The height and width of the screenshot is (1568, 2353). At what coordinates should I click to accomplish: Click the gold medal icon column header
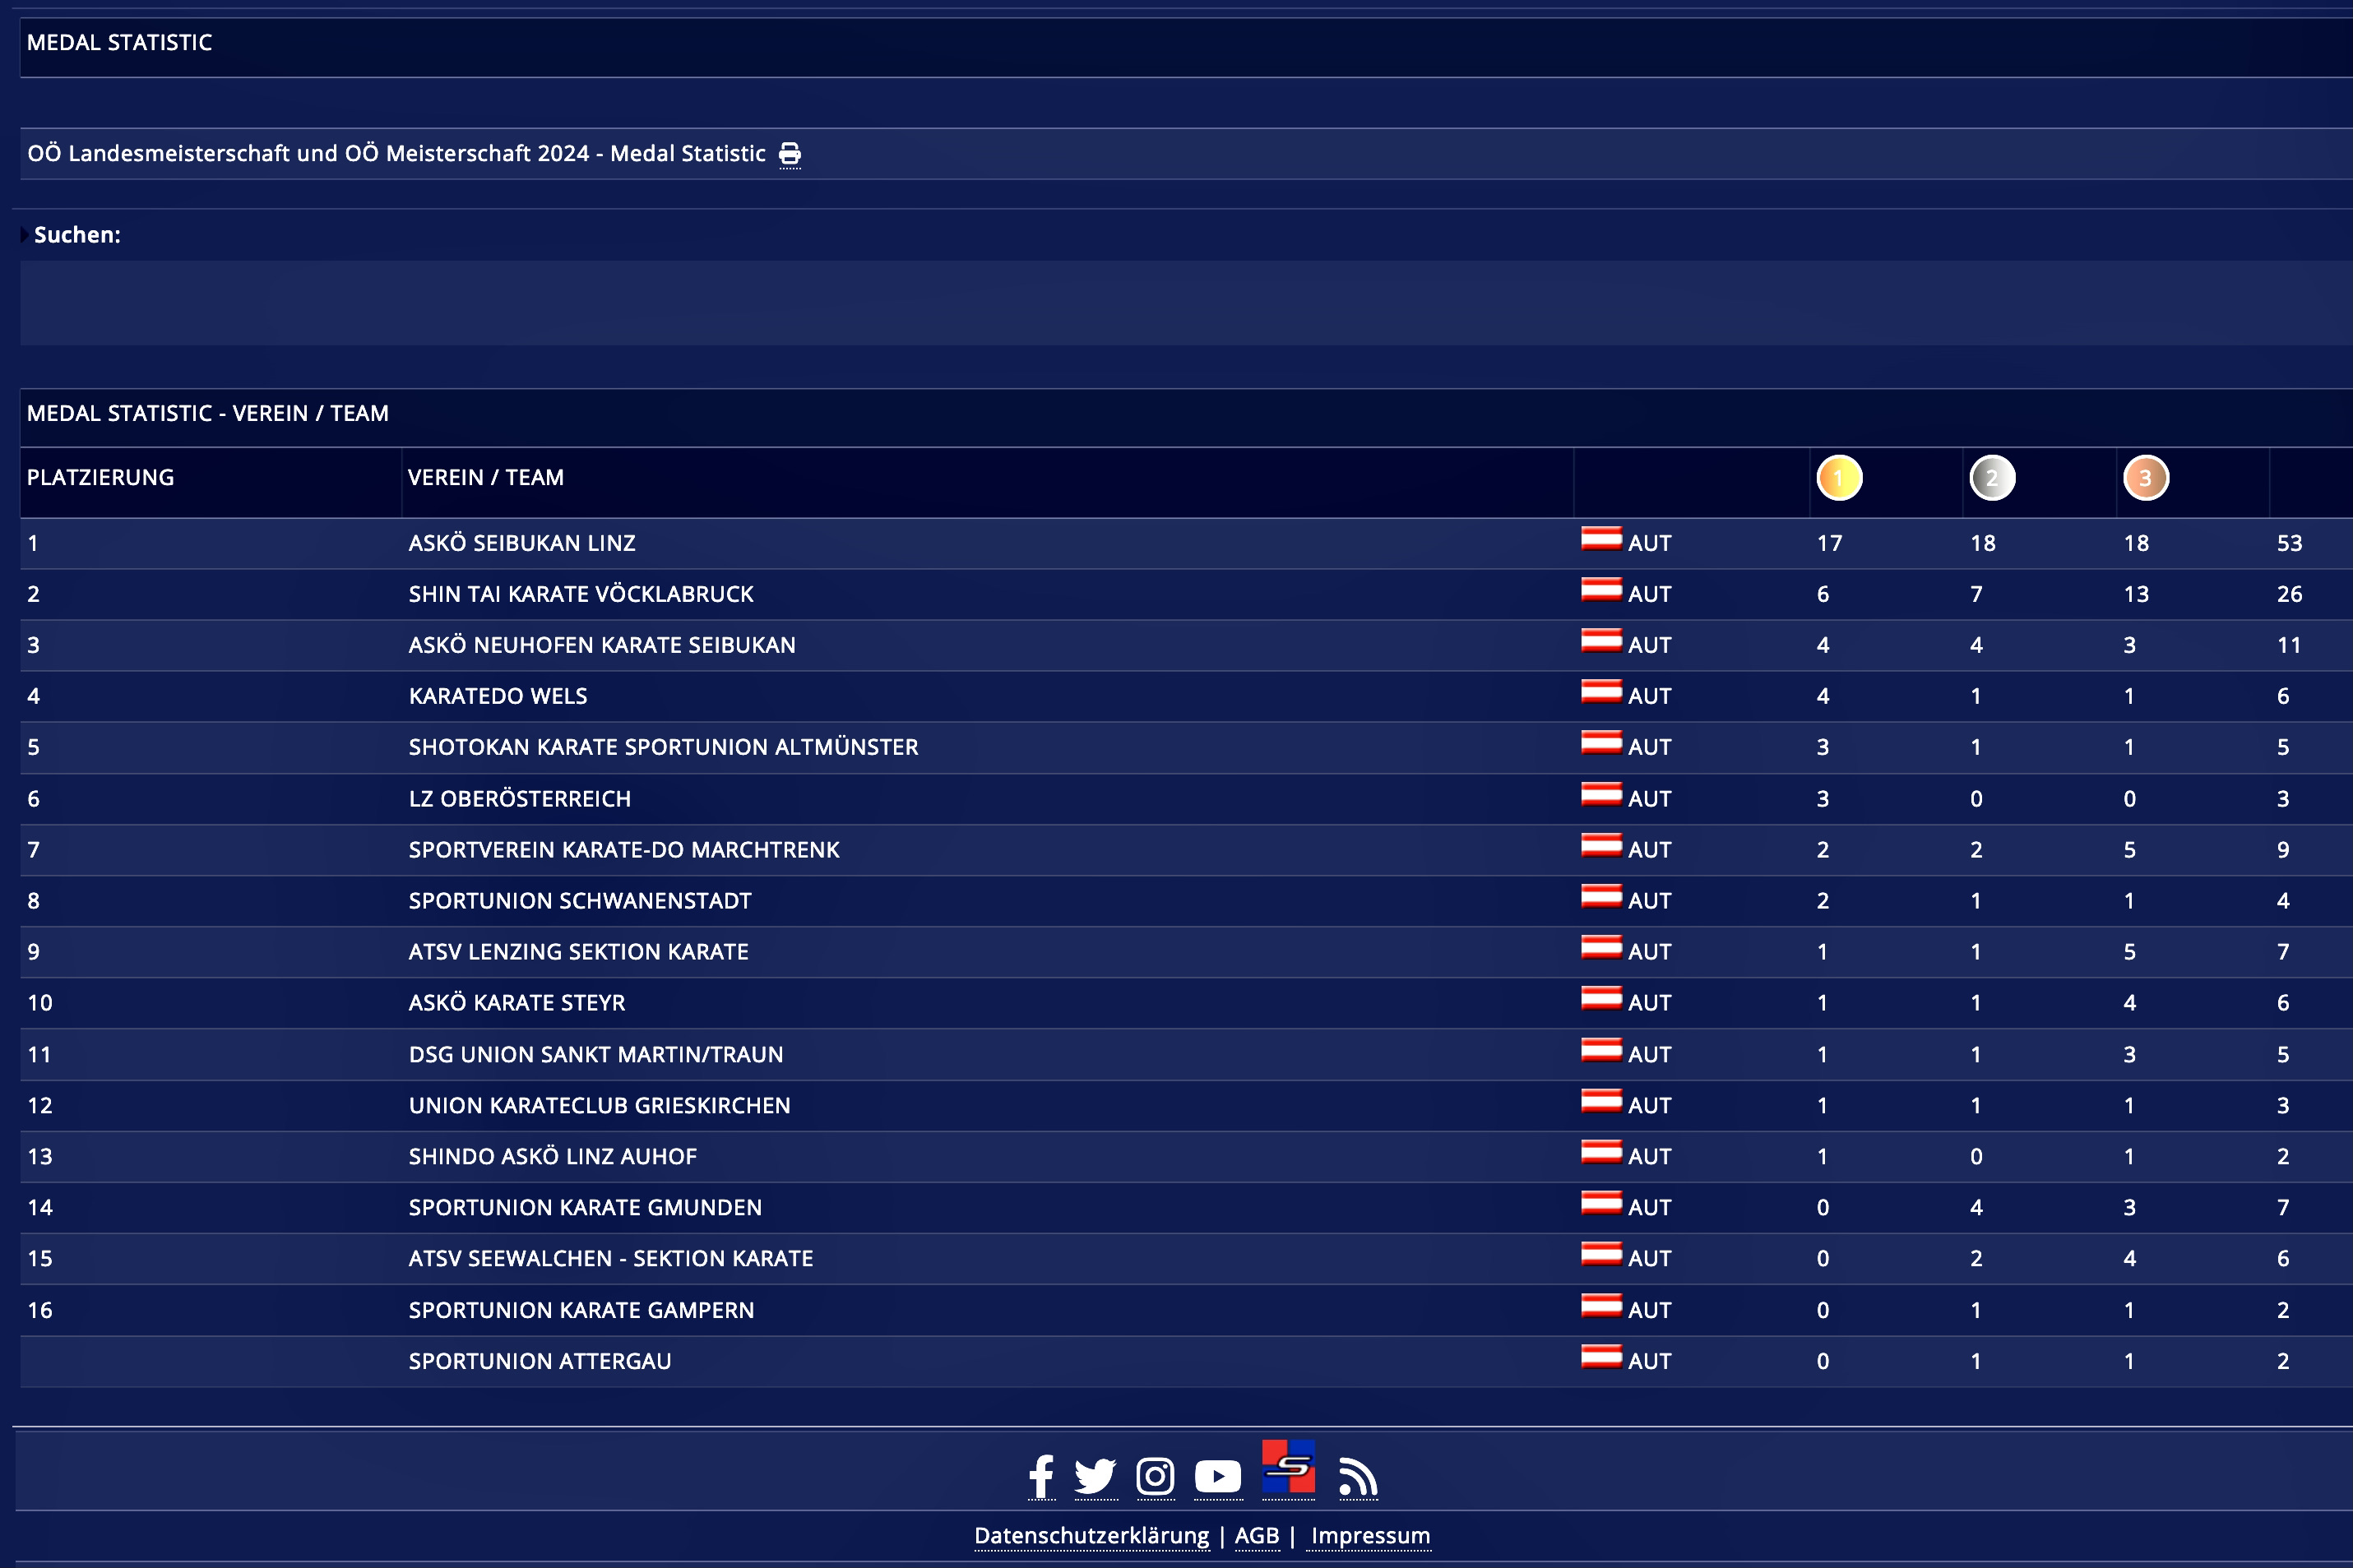point(1839,478)
